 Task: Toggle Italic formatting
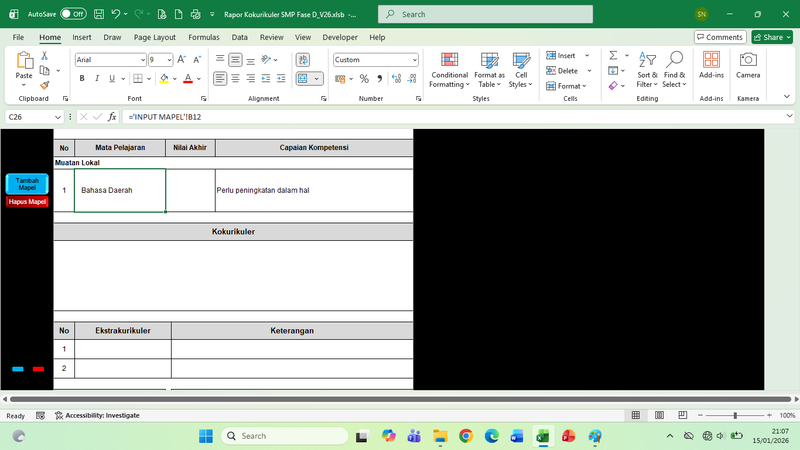click(97, 79)
